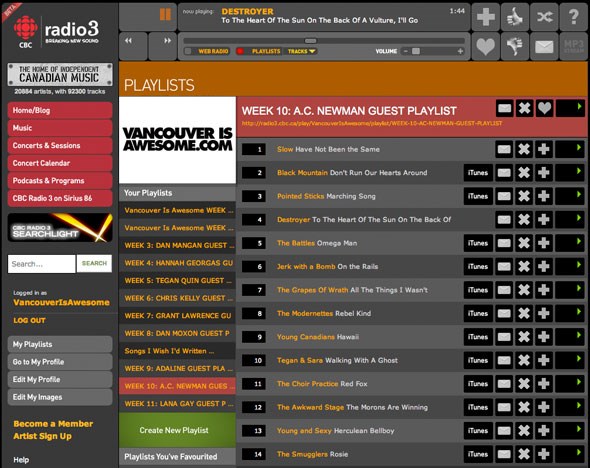Skip back to the previous track
The image size is (590, 468).
coord(133,46)
